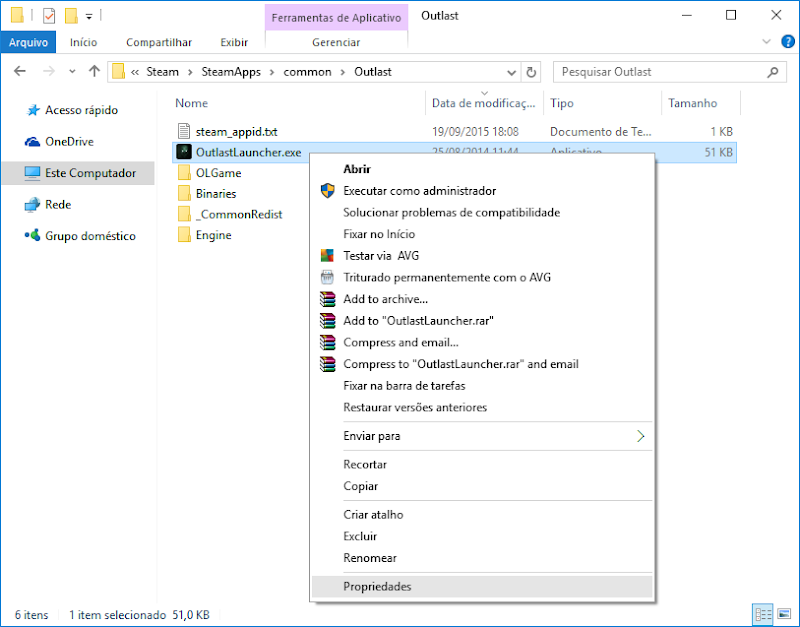
Task: Click the New folder quick access icon
Action: tap(71, 16)
